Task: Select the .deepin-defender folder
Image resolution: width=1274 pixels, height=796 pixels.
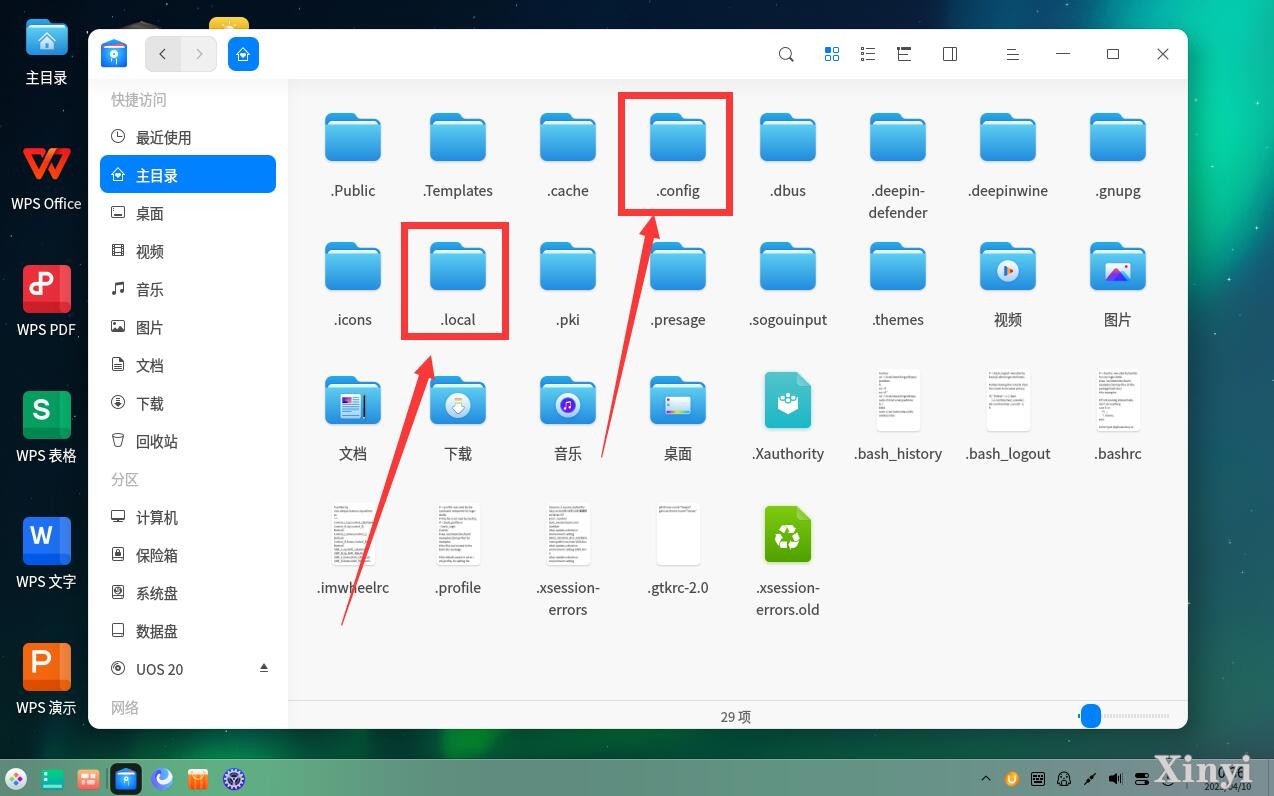Action: click(898, 138)
